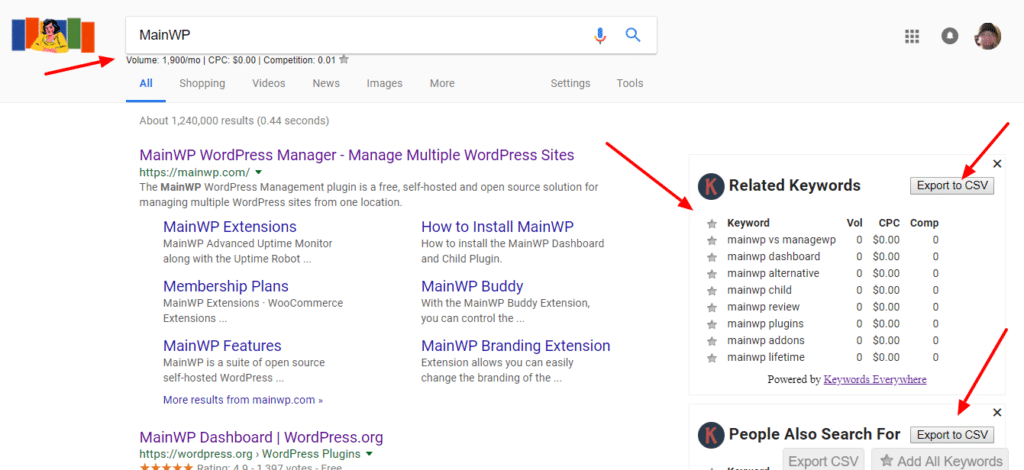Click the 'mainwp alternative' keyword text
The height and width of the screenshot is (470, 1024).
pyautogui.click(x=773, y=274)
